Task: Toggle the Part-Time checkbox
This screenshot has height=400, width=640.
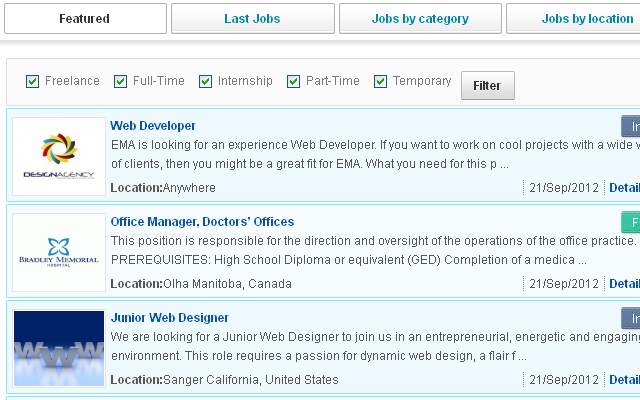Action: click(293, 81)
